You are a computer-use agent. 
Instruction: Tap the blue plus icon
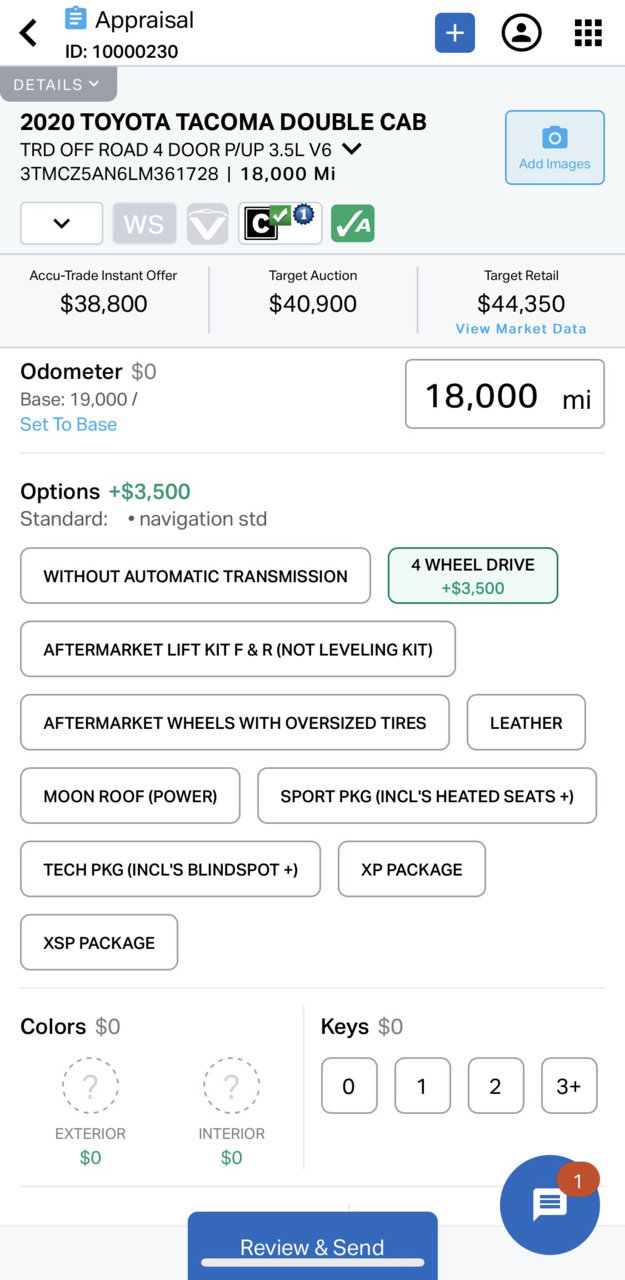454,33
